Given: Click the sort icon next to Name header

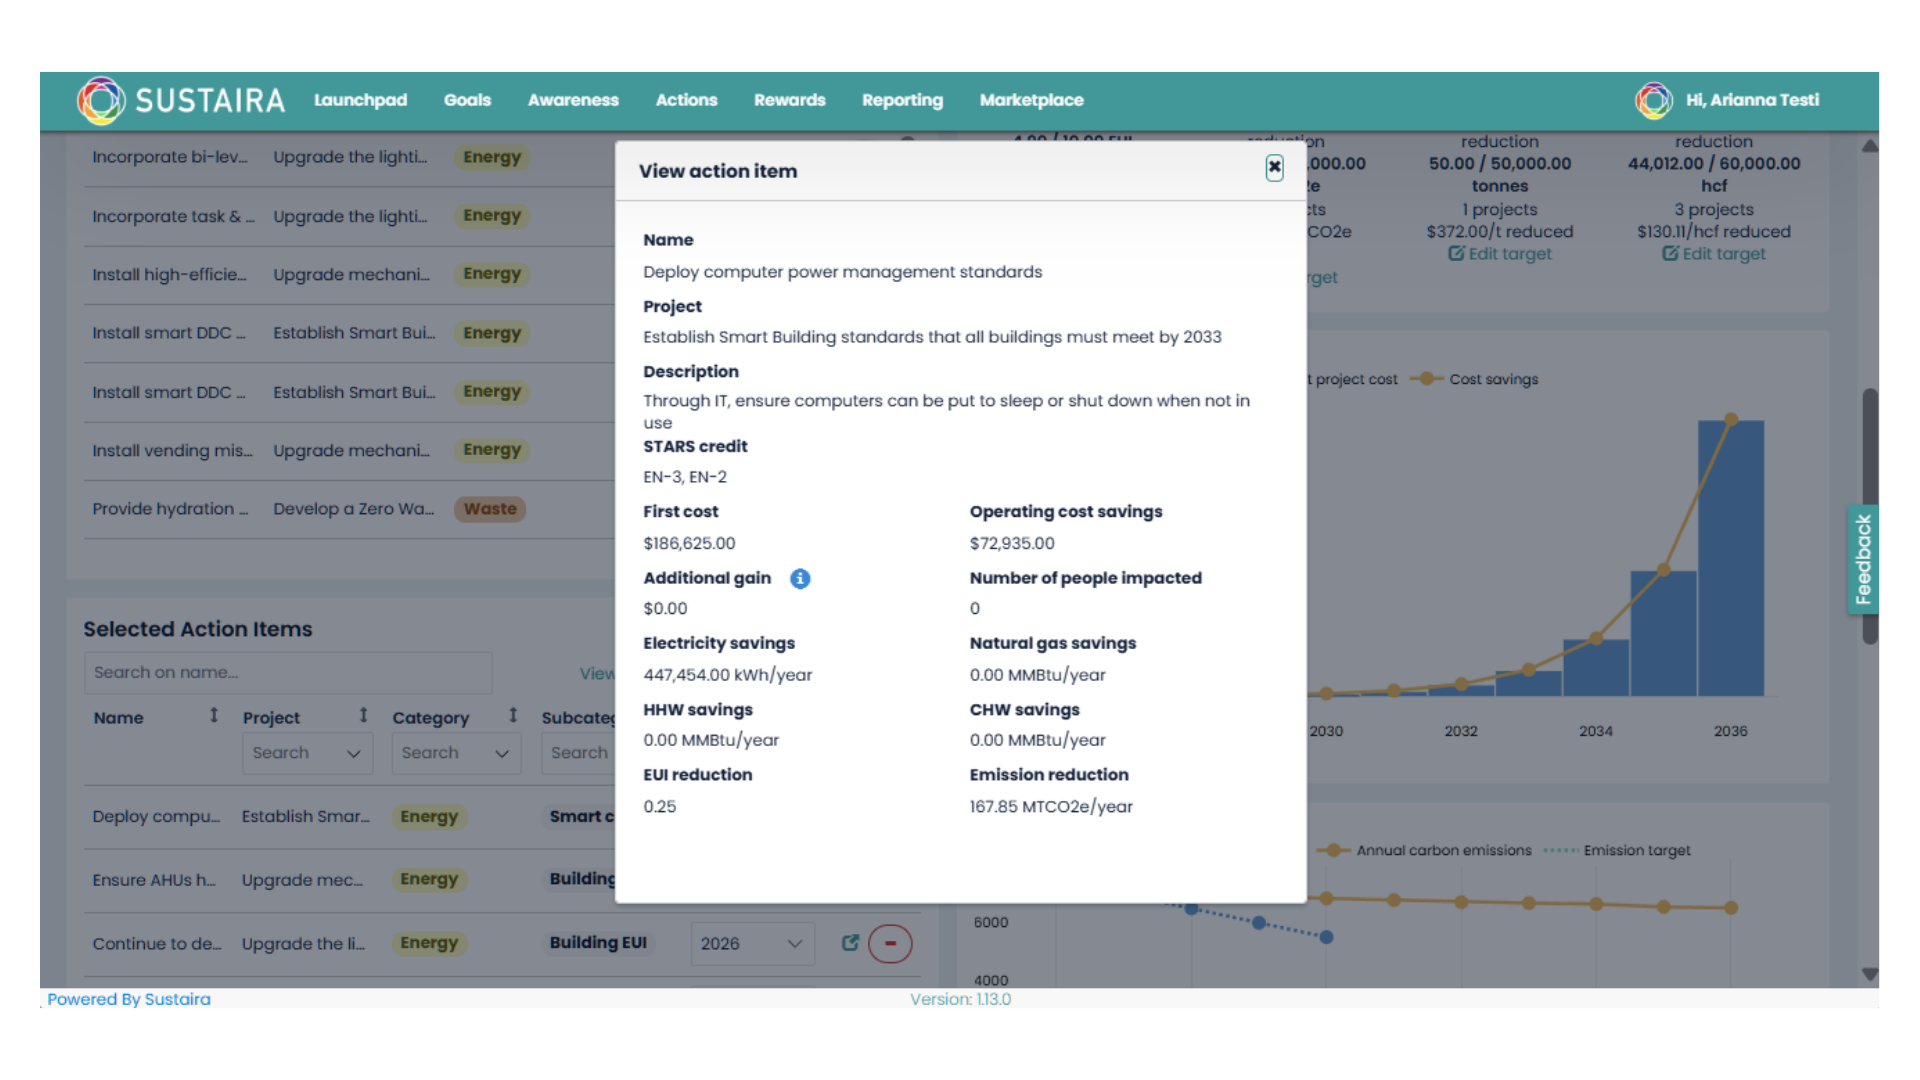Looking at the screenshot, I should [x=213, y=715].
